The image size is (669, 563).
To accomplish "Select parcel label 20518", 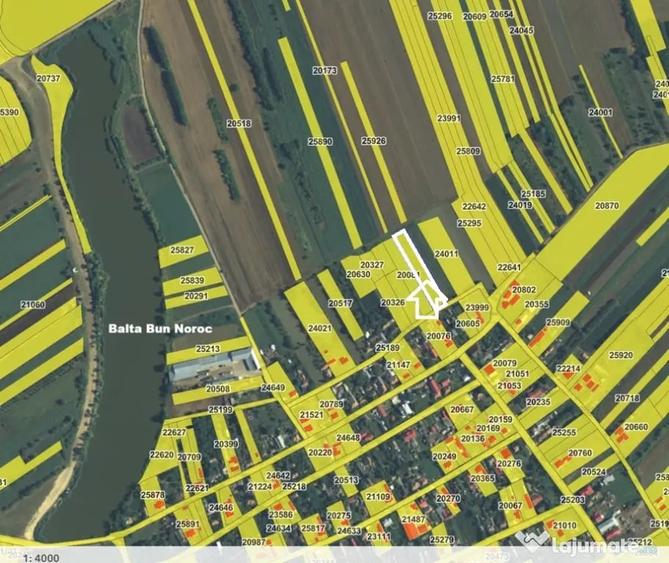I will click(239, 123).
